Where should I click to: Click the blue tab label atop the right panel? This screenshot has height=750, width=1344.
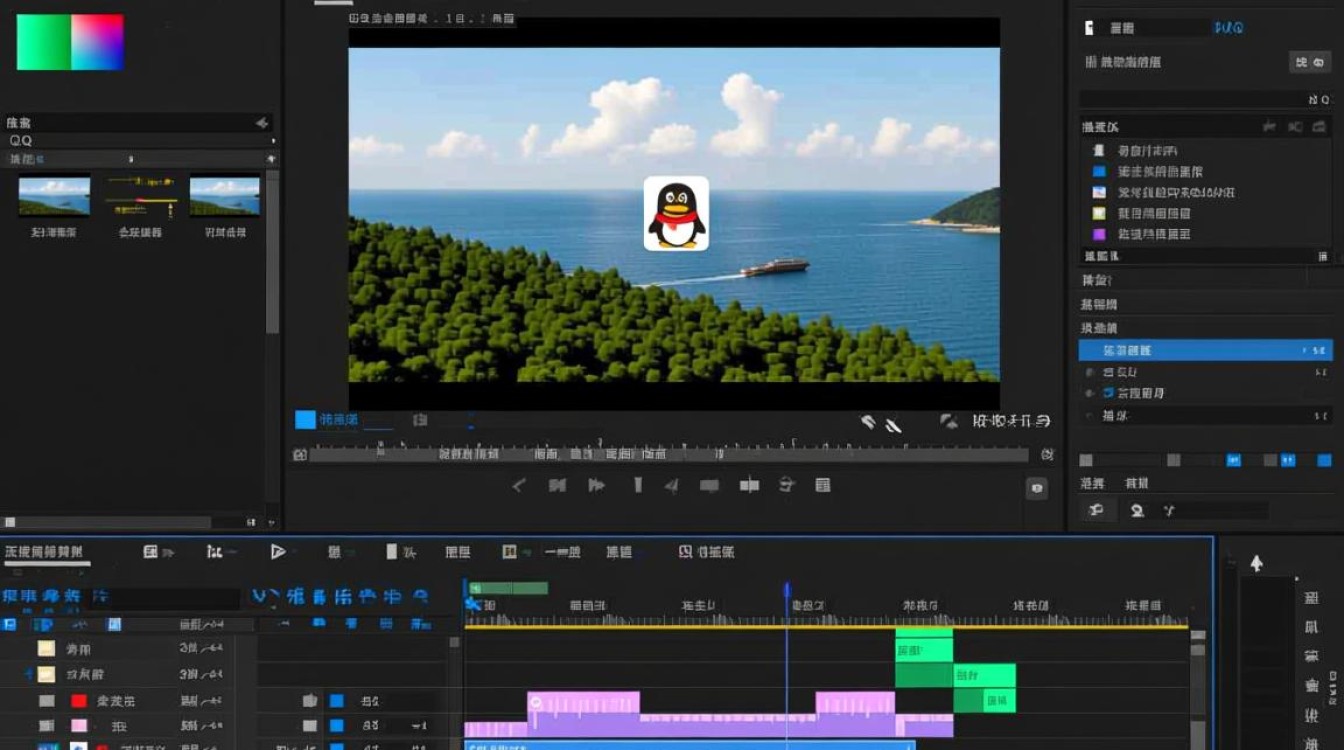1229,28
